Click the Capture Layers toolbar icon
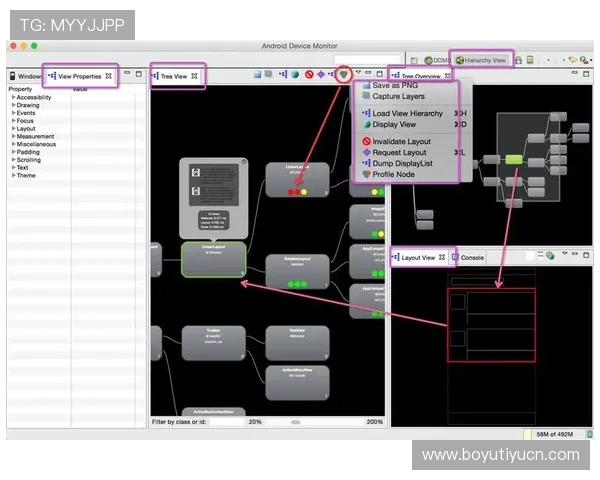 tap(269, 75)
